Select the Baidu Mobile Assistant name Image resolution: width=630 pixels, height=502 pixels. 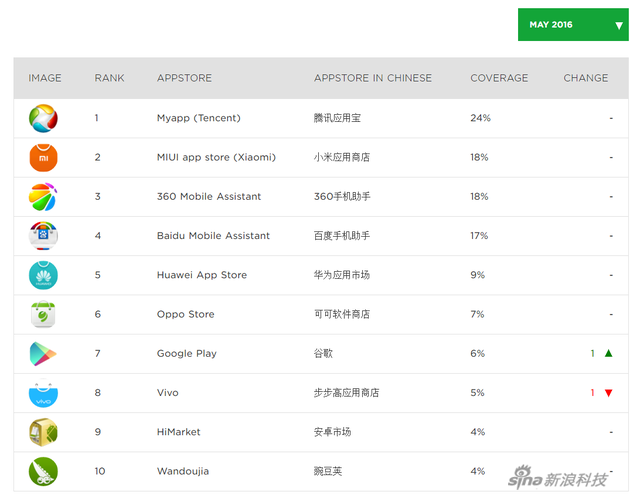click(x=213, y=236)
